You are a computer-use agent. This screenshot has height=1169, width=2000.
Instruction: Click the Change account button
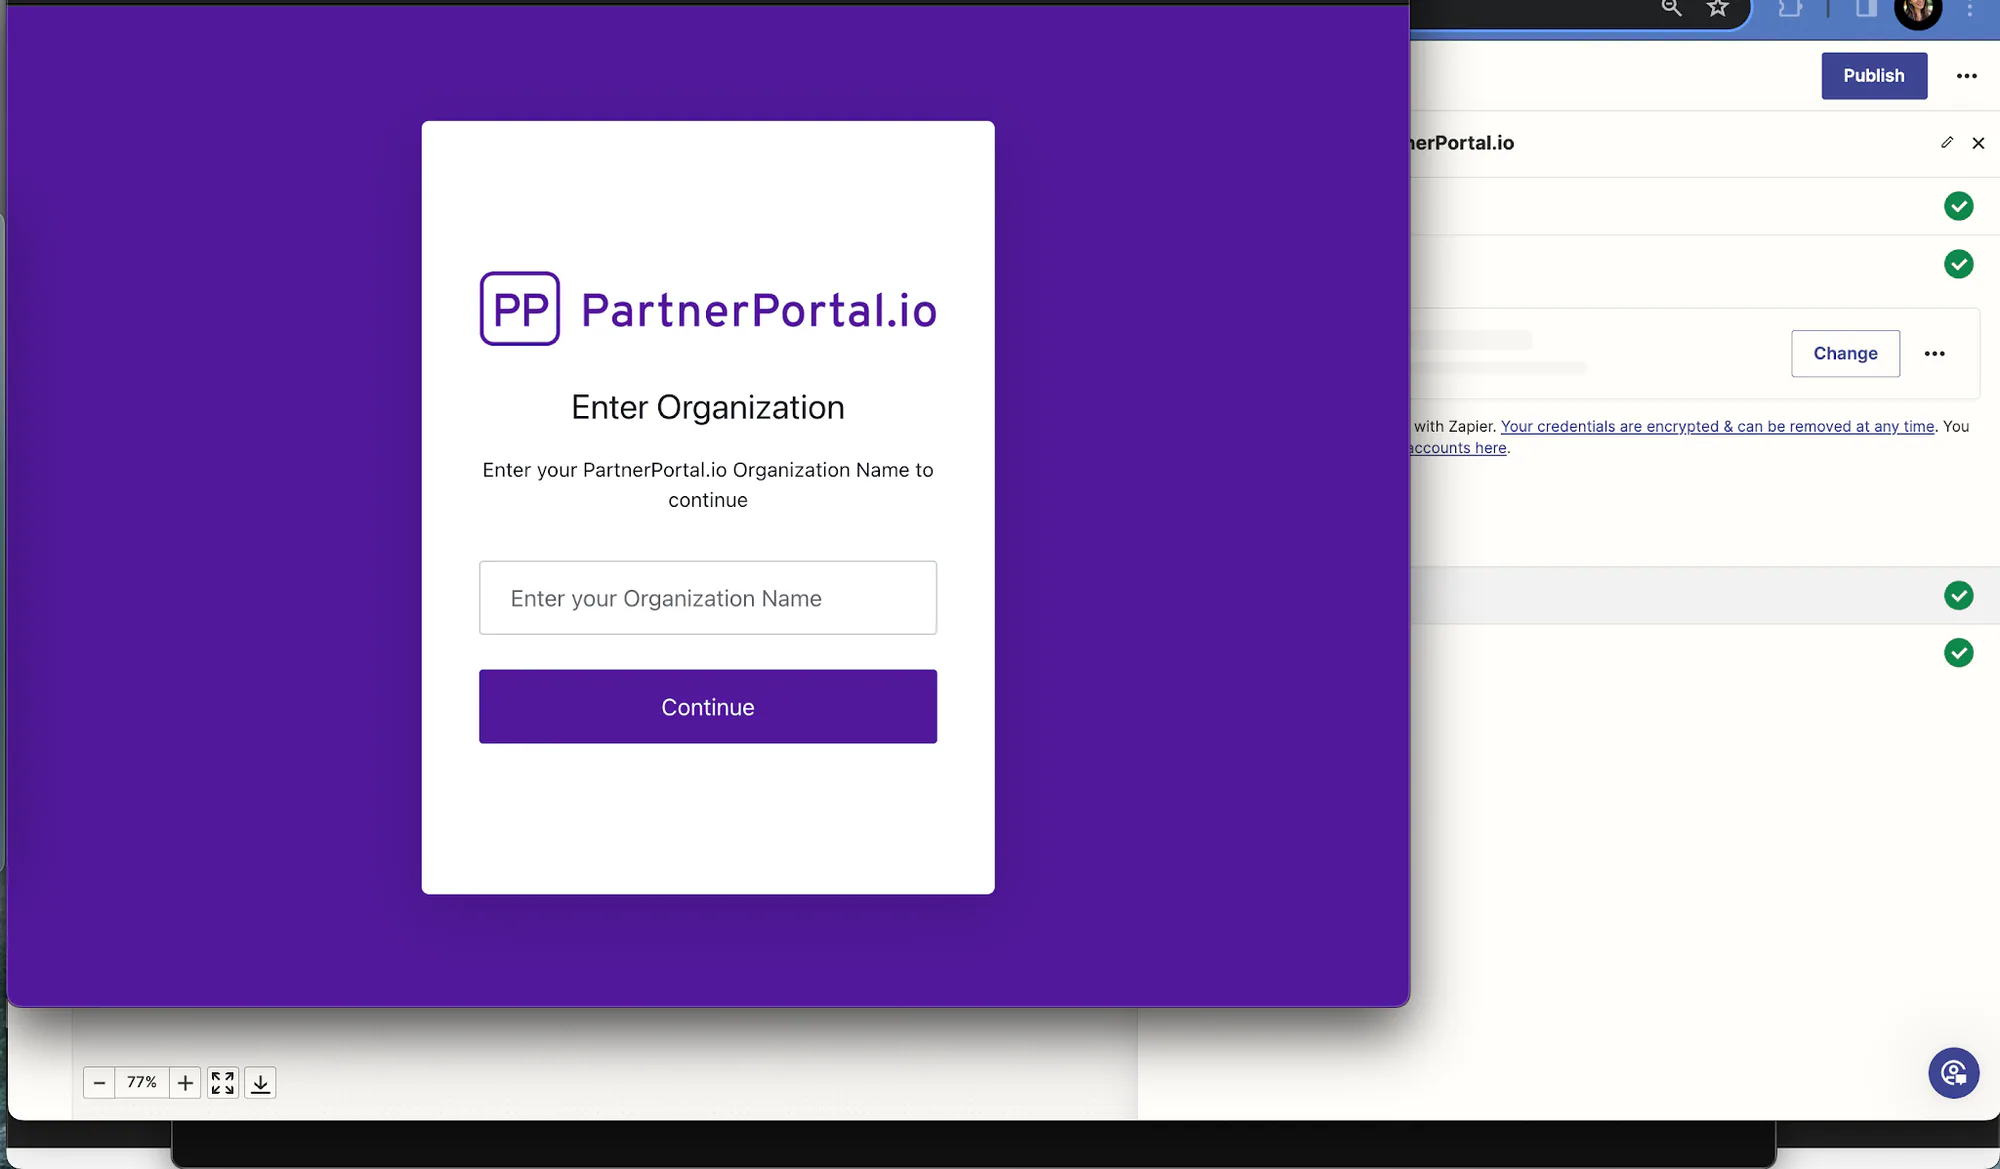[1845, 354]
